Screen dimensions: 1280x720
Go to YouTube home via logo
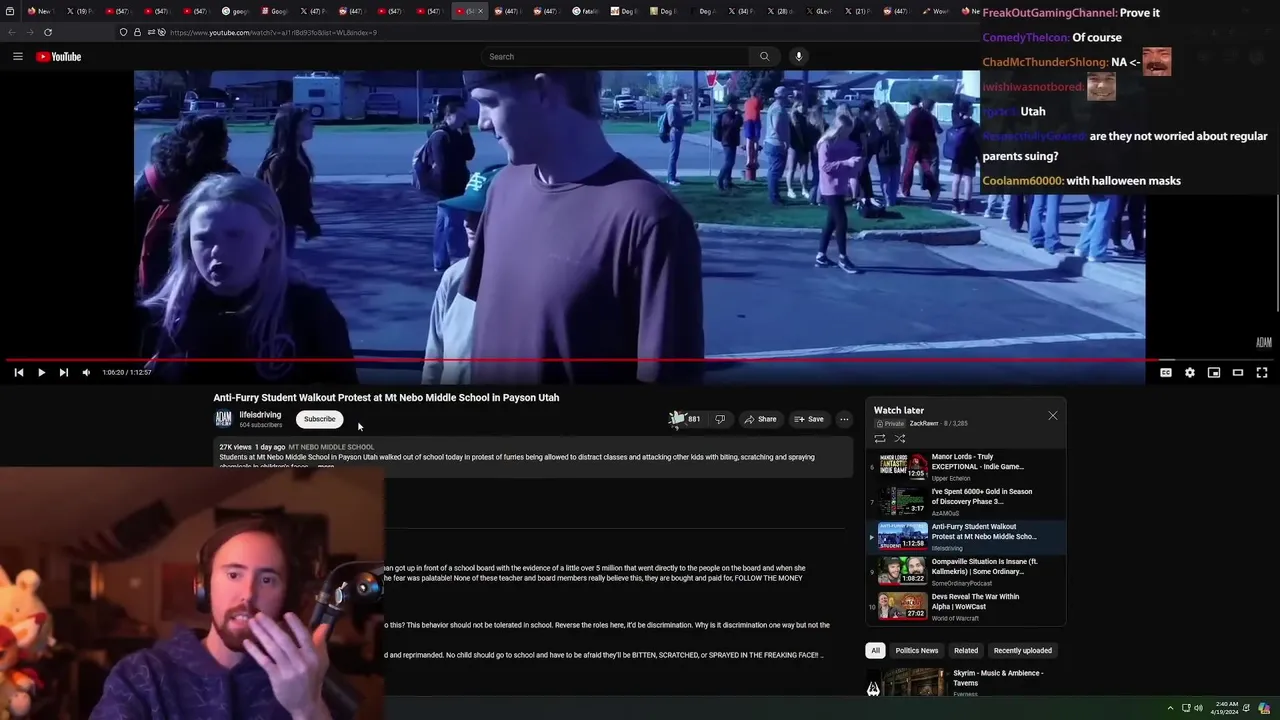coord(59,57)
